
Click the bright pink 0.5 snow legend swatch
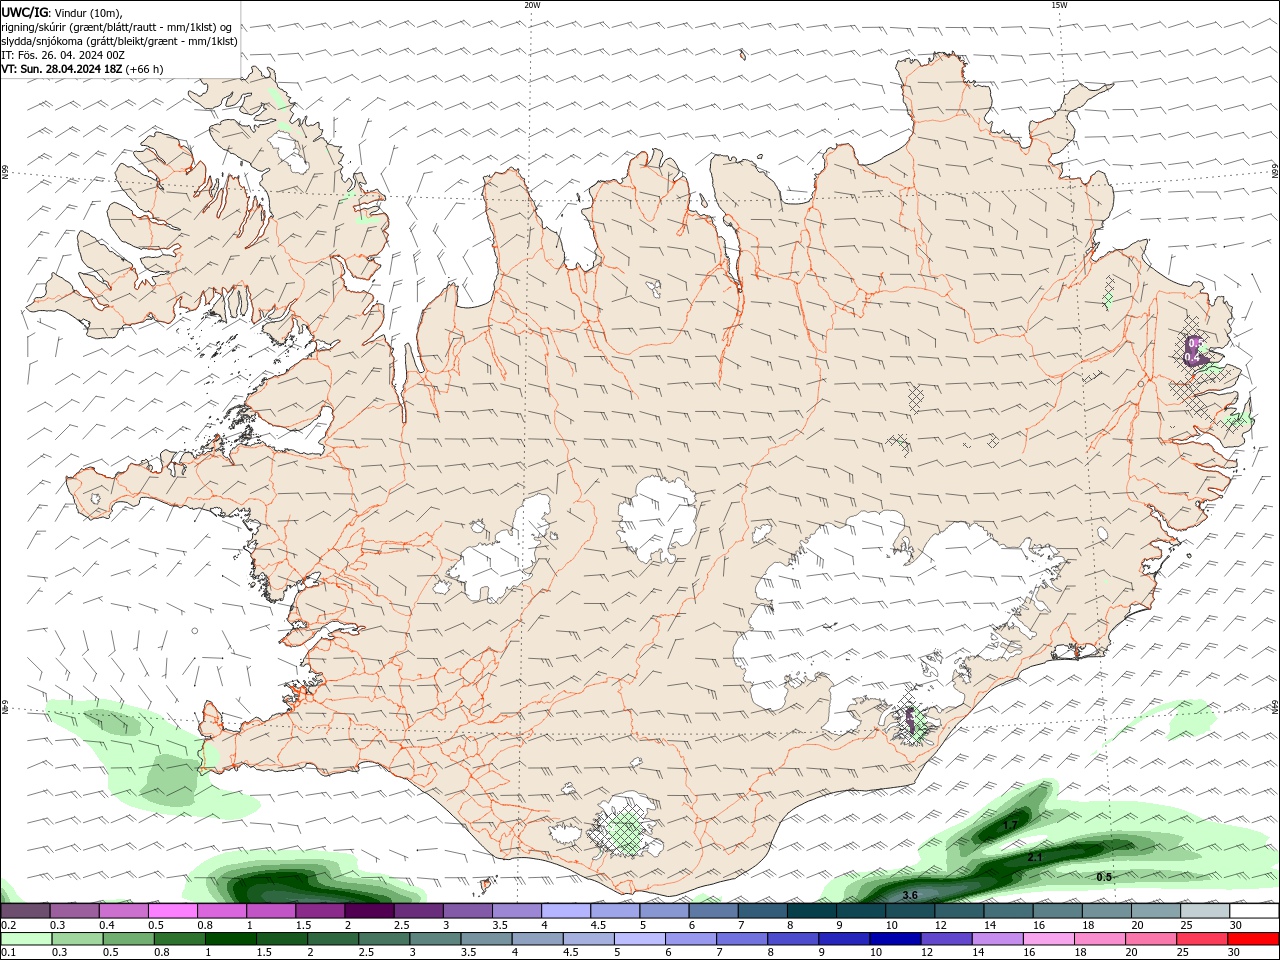click(x=172, y=911)
